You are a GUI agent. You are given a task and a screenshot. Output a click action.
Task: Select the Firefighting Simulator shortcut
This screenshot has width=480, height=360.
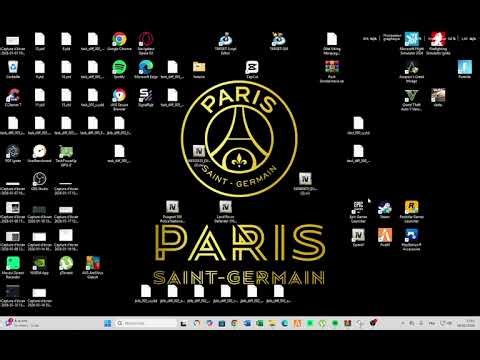pyautogui.click(x=439, y=43)
